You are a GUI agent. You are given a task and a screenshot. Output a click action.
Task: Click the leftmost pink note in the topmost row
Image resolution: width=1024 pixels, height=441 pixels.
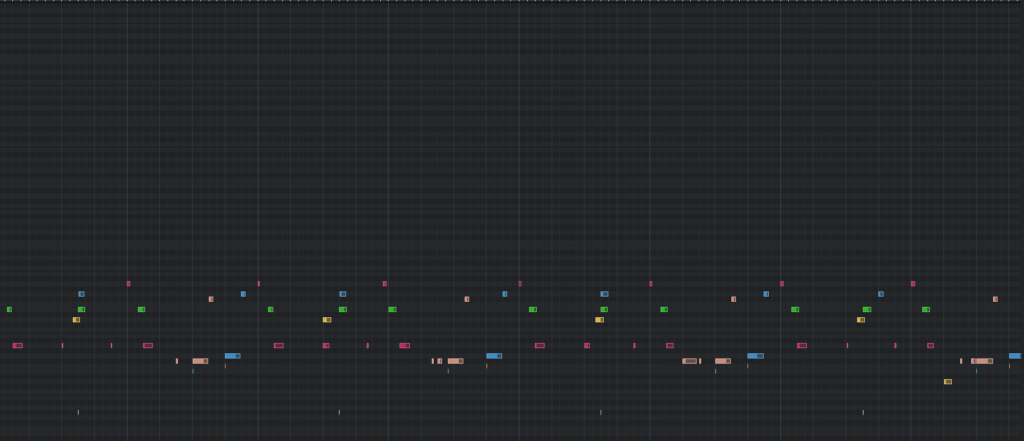coord(128,284)
